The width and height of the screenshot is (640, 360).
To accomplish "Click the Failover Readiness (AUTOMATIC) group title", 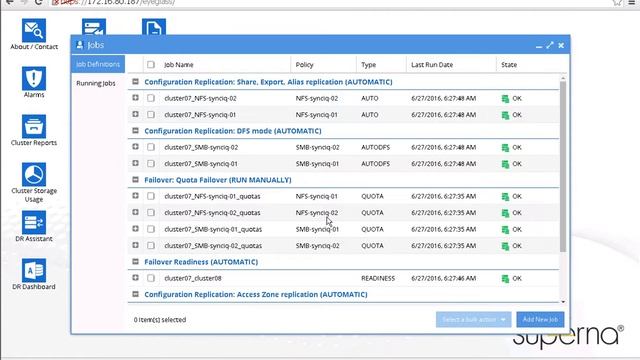I will click(201, 262).
